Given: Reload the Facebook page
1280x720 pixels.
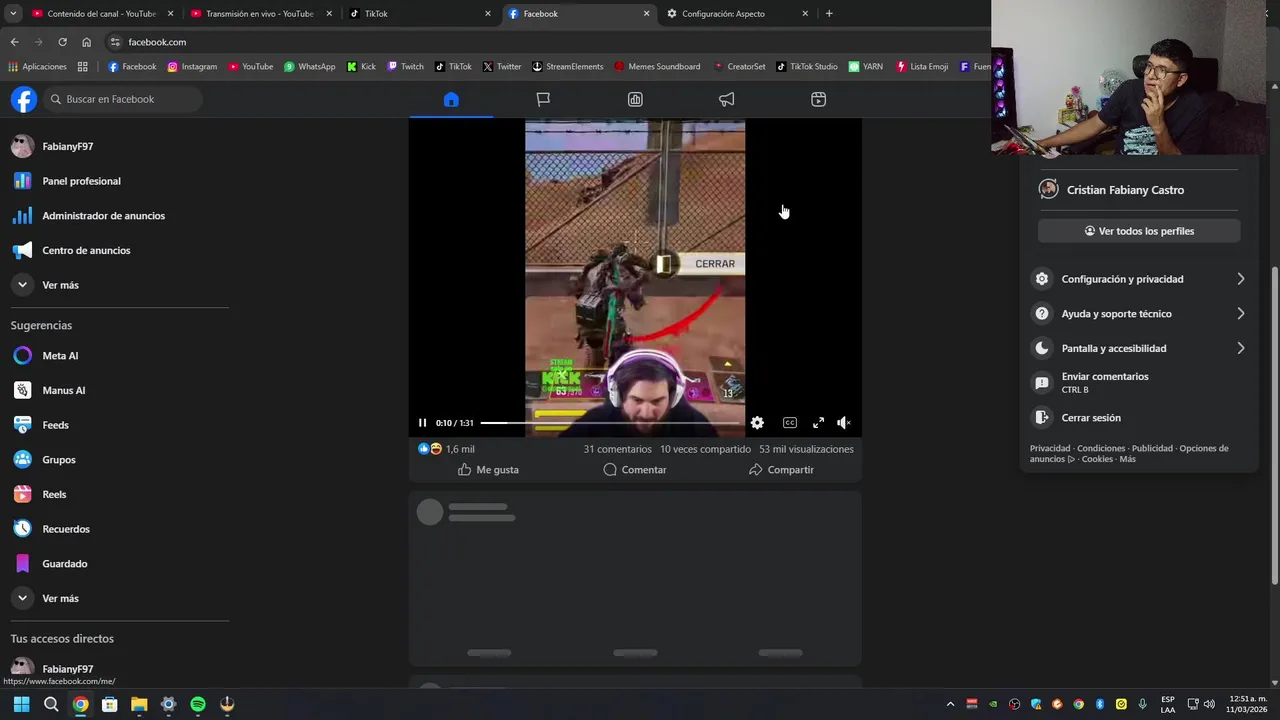Looking at the screenshot, I should (x=62, y=42).
